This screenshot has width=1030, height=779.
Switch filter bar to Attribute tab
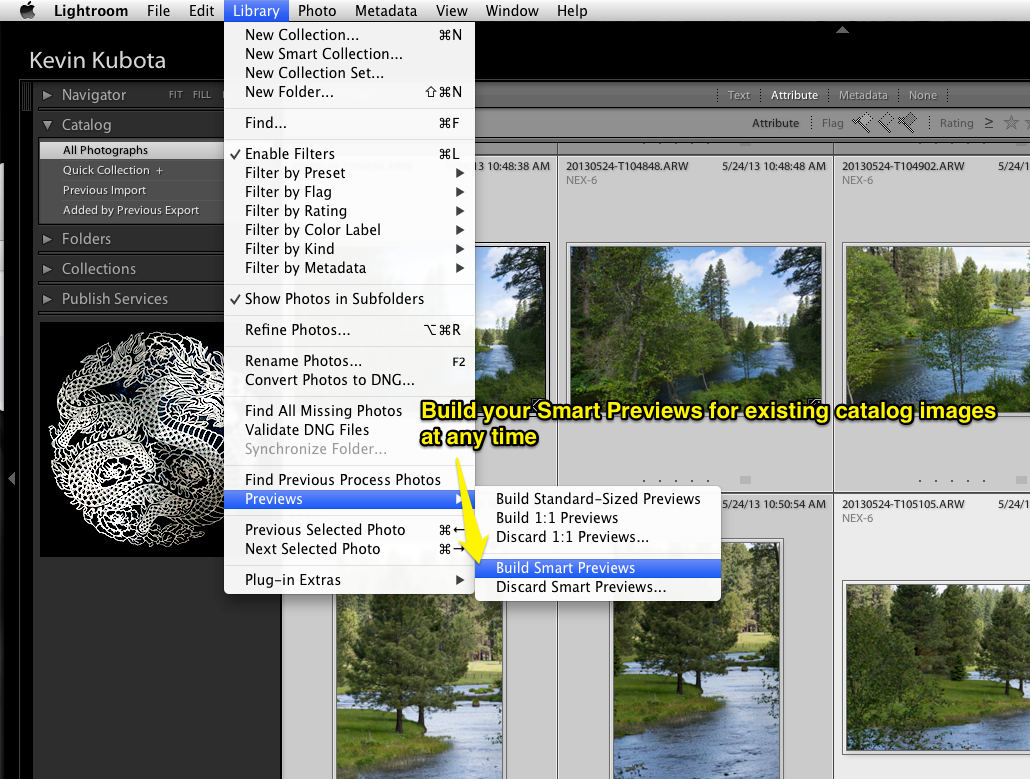tap(794, 95)
